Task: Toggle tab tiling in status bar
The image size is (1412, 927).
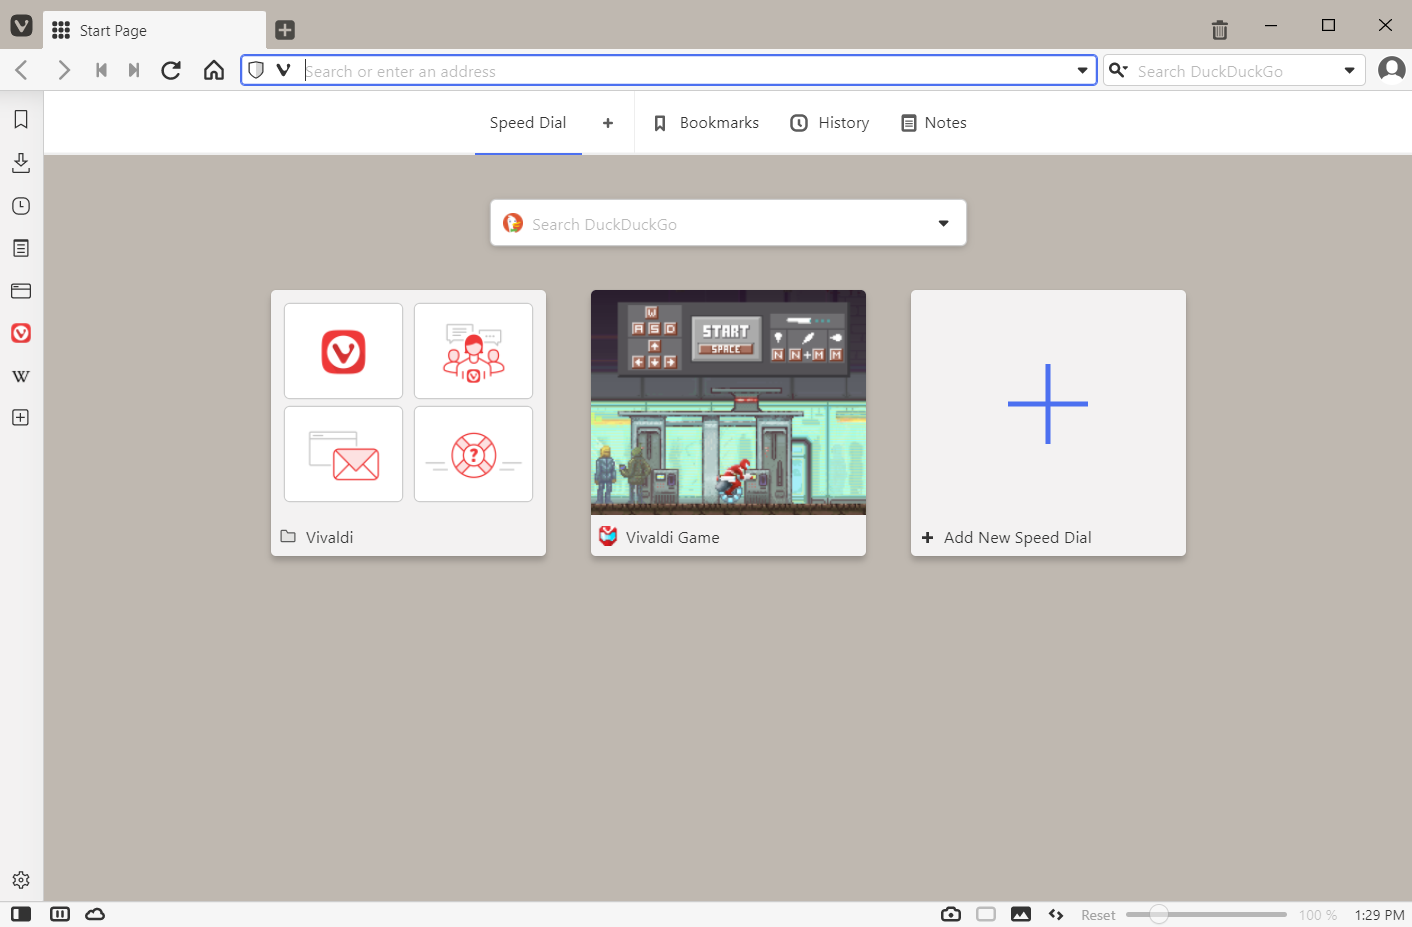Action: 60,914
